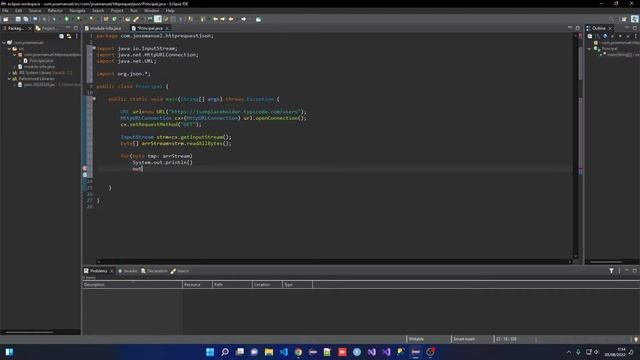Open the Run menu

pyautogui.click(x=134, y=11)
